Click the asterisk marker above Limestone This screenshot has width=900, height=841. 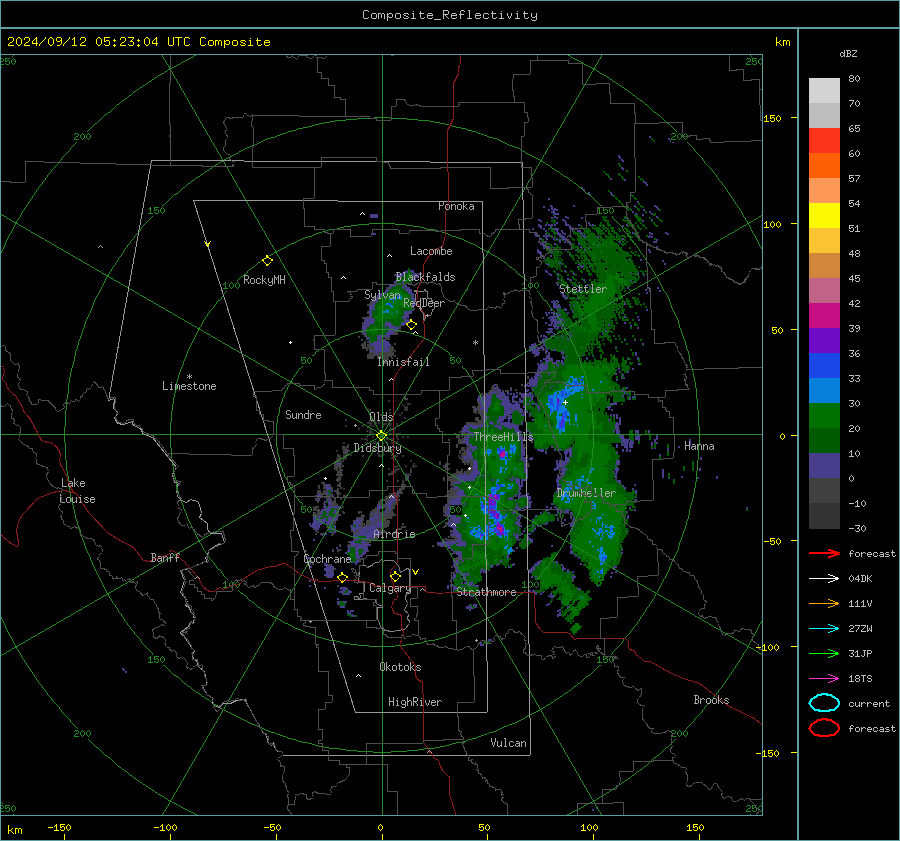(189, 377)
